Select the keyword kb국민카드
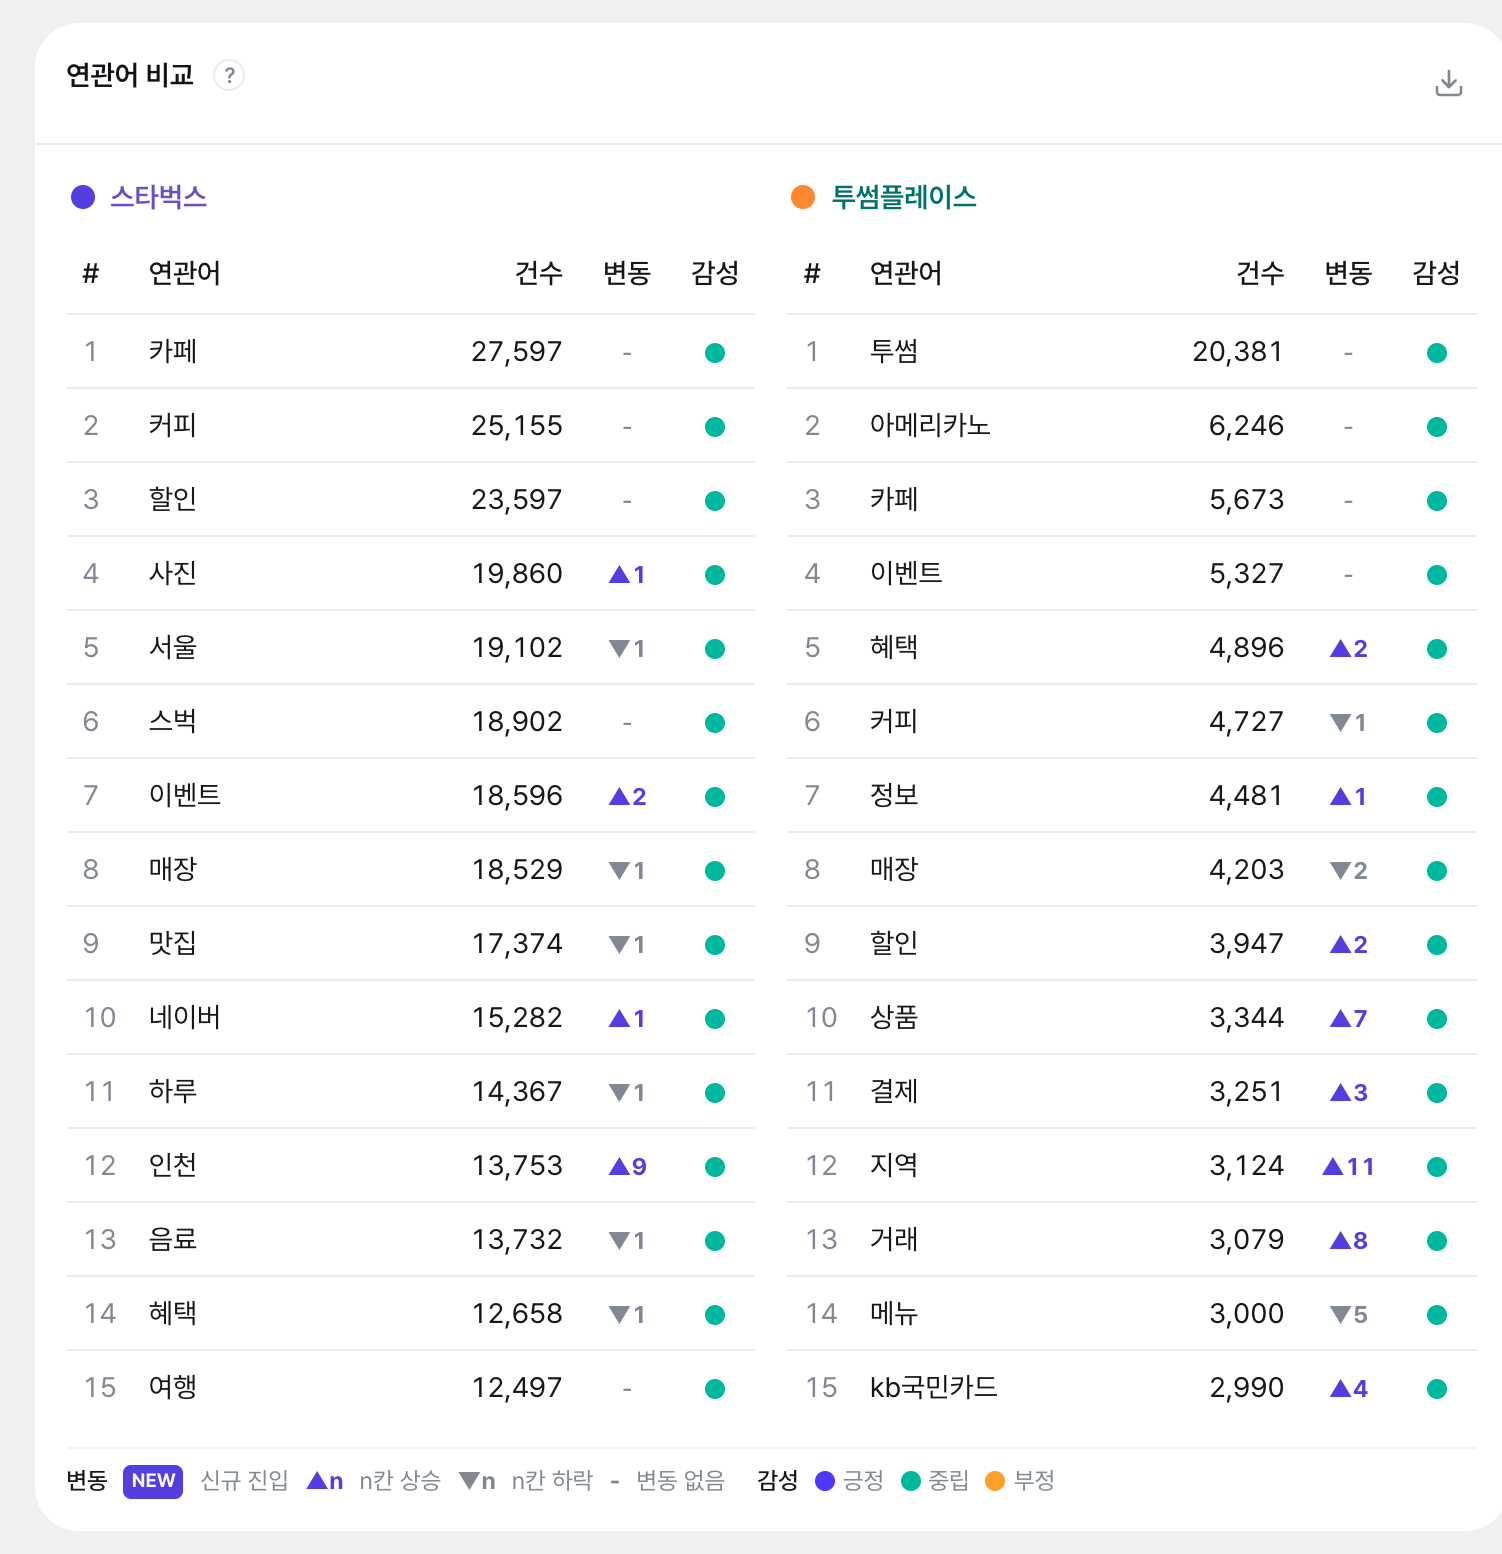Image resolution: width=1502 pixels, height=1554 pixels. (934, 1387)
